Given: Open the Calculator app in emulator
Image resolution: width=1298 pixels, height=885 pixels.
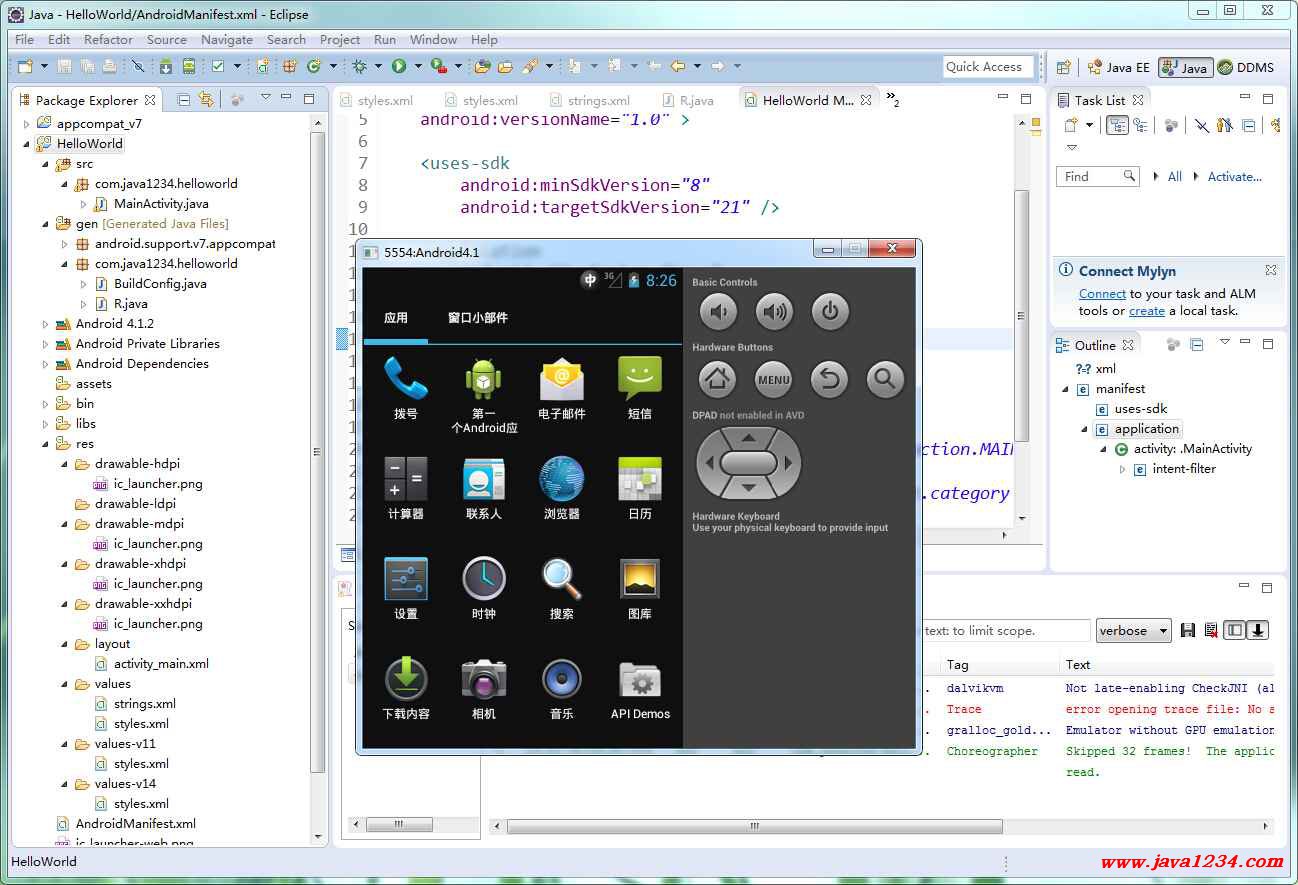Looking at the screenshot, I should pyautogui.click(x=405, y=488).
